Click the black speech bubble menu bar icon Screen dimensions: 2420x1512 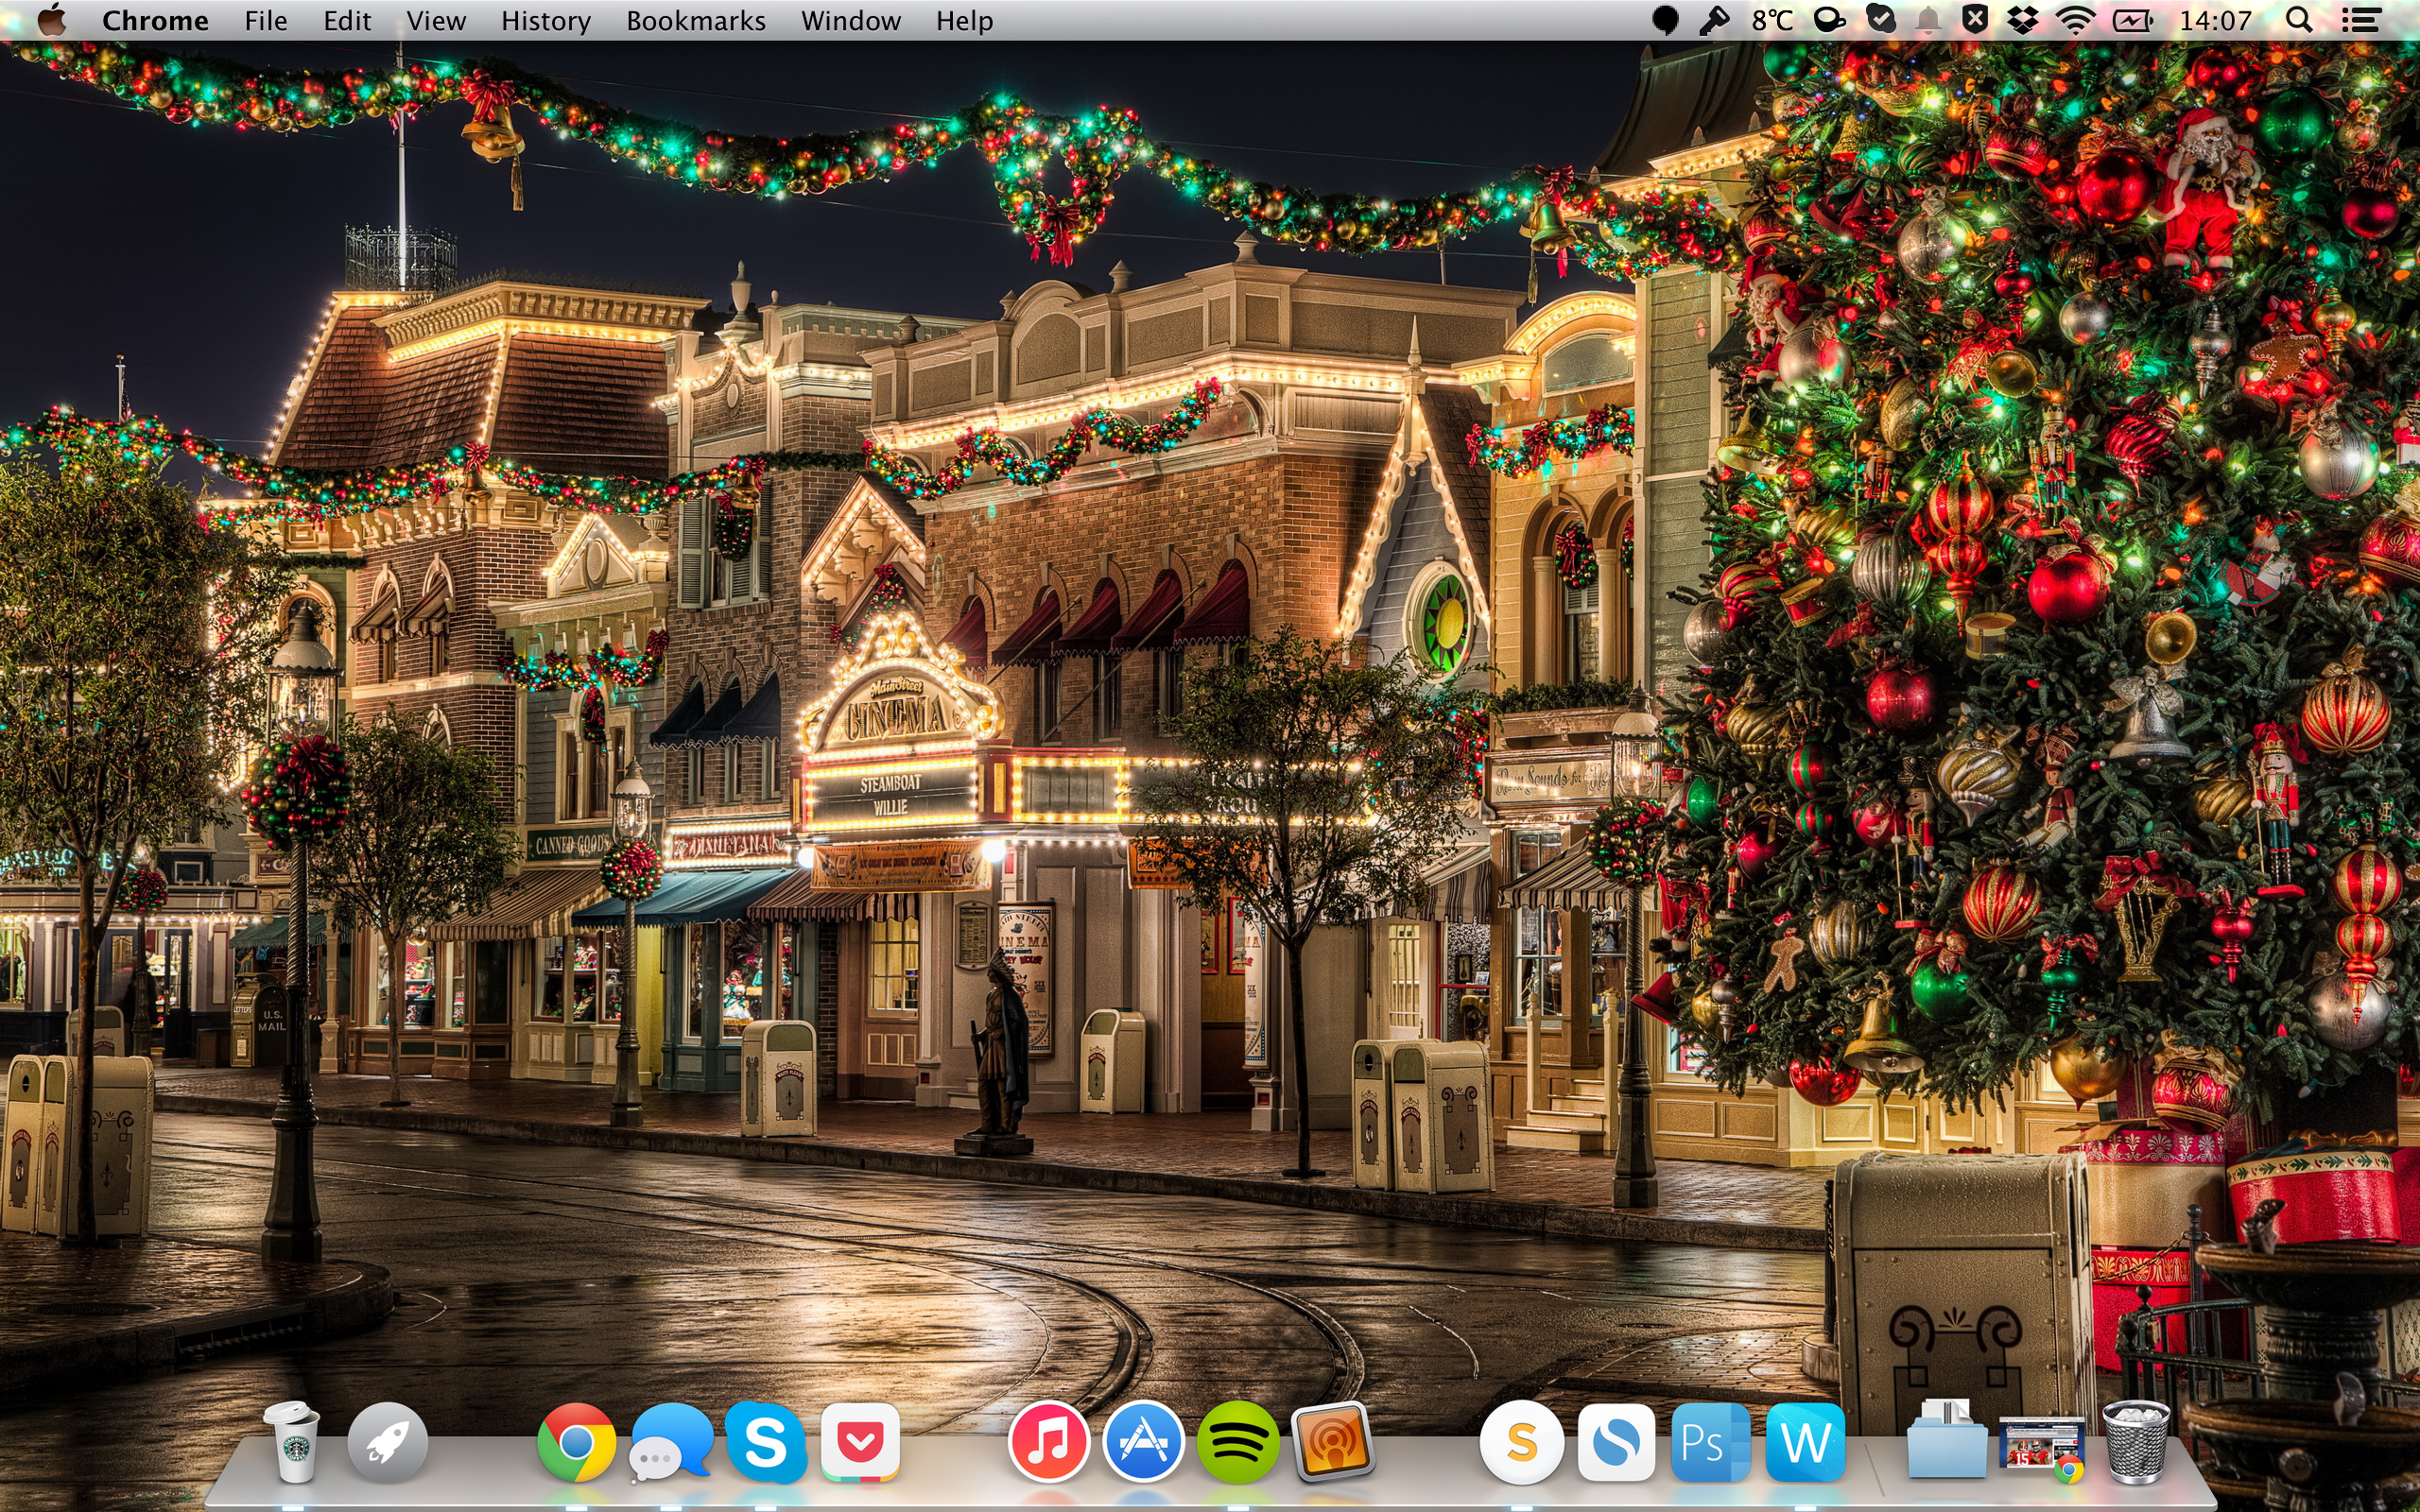coord(1665,20)
